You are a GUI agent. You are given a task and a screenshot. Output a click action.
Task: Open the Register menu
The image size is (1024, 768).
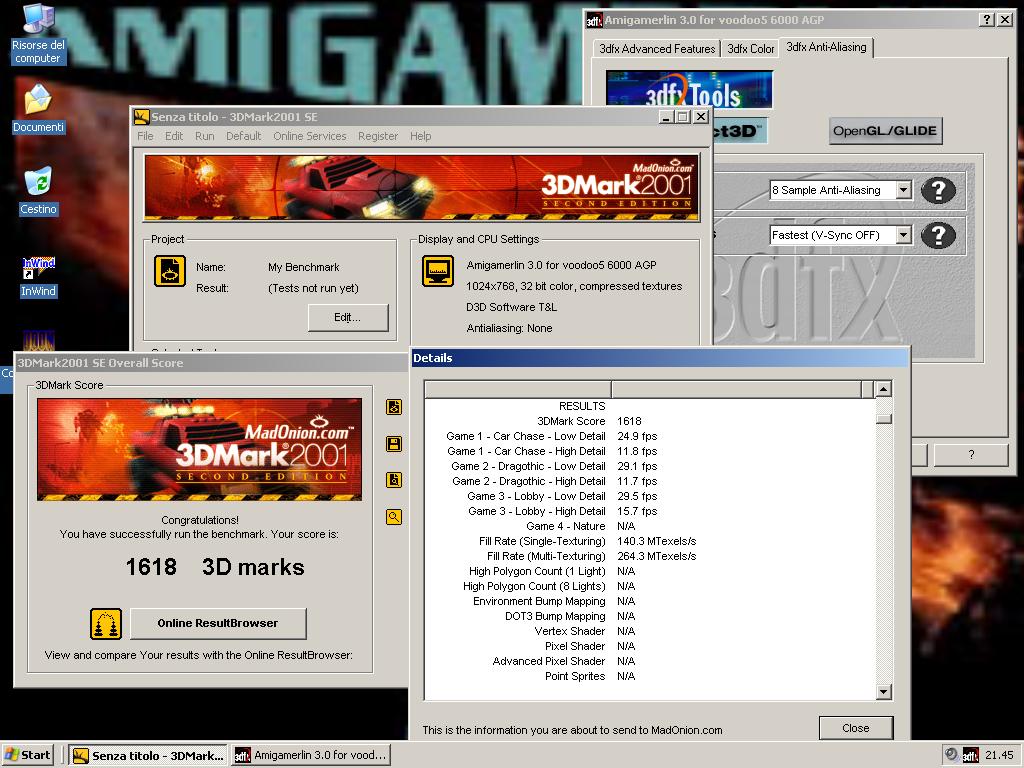click(377, 136)
